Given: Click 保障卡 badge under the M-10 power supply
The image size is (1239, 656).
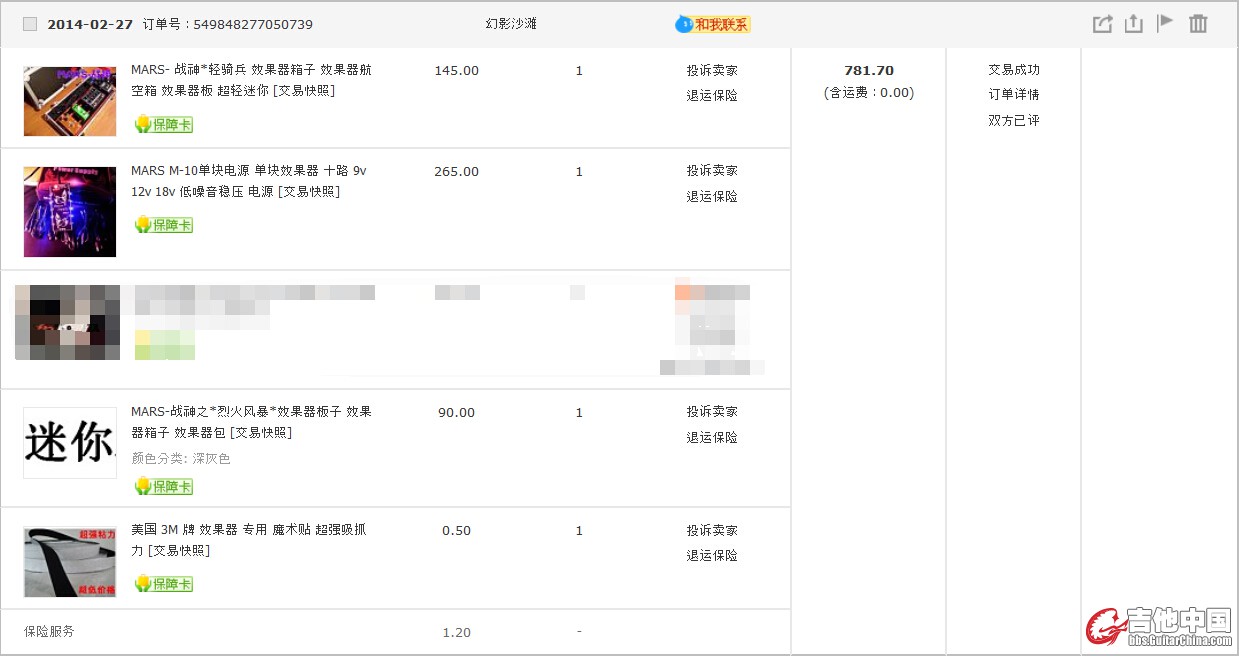Looking at the screenshot, I should [x=164, y=224].
